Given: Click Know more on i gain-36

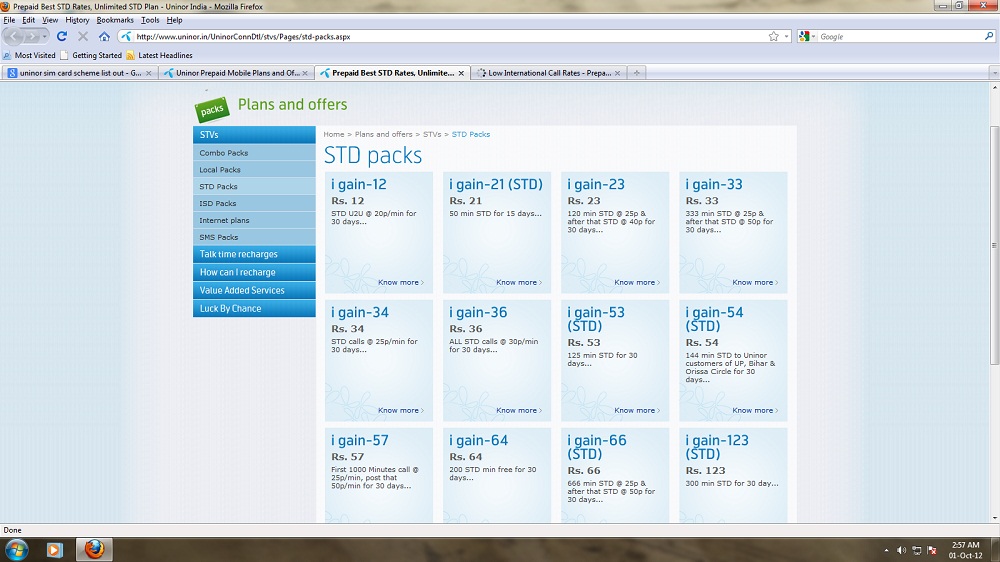Looking at the screenshot, I should pos(518,410).
